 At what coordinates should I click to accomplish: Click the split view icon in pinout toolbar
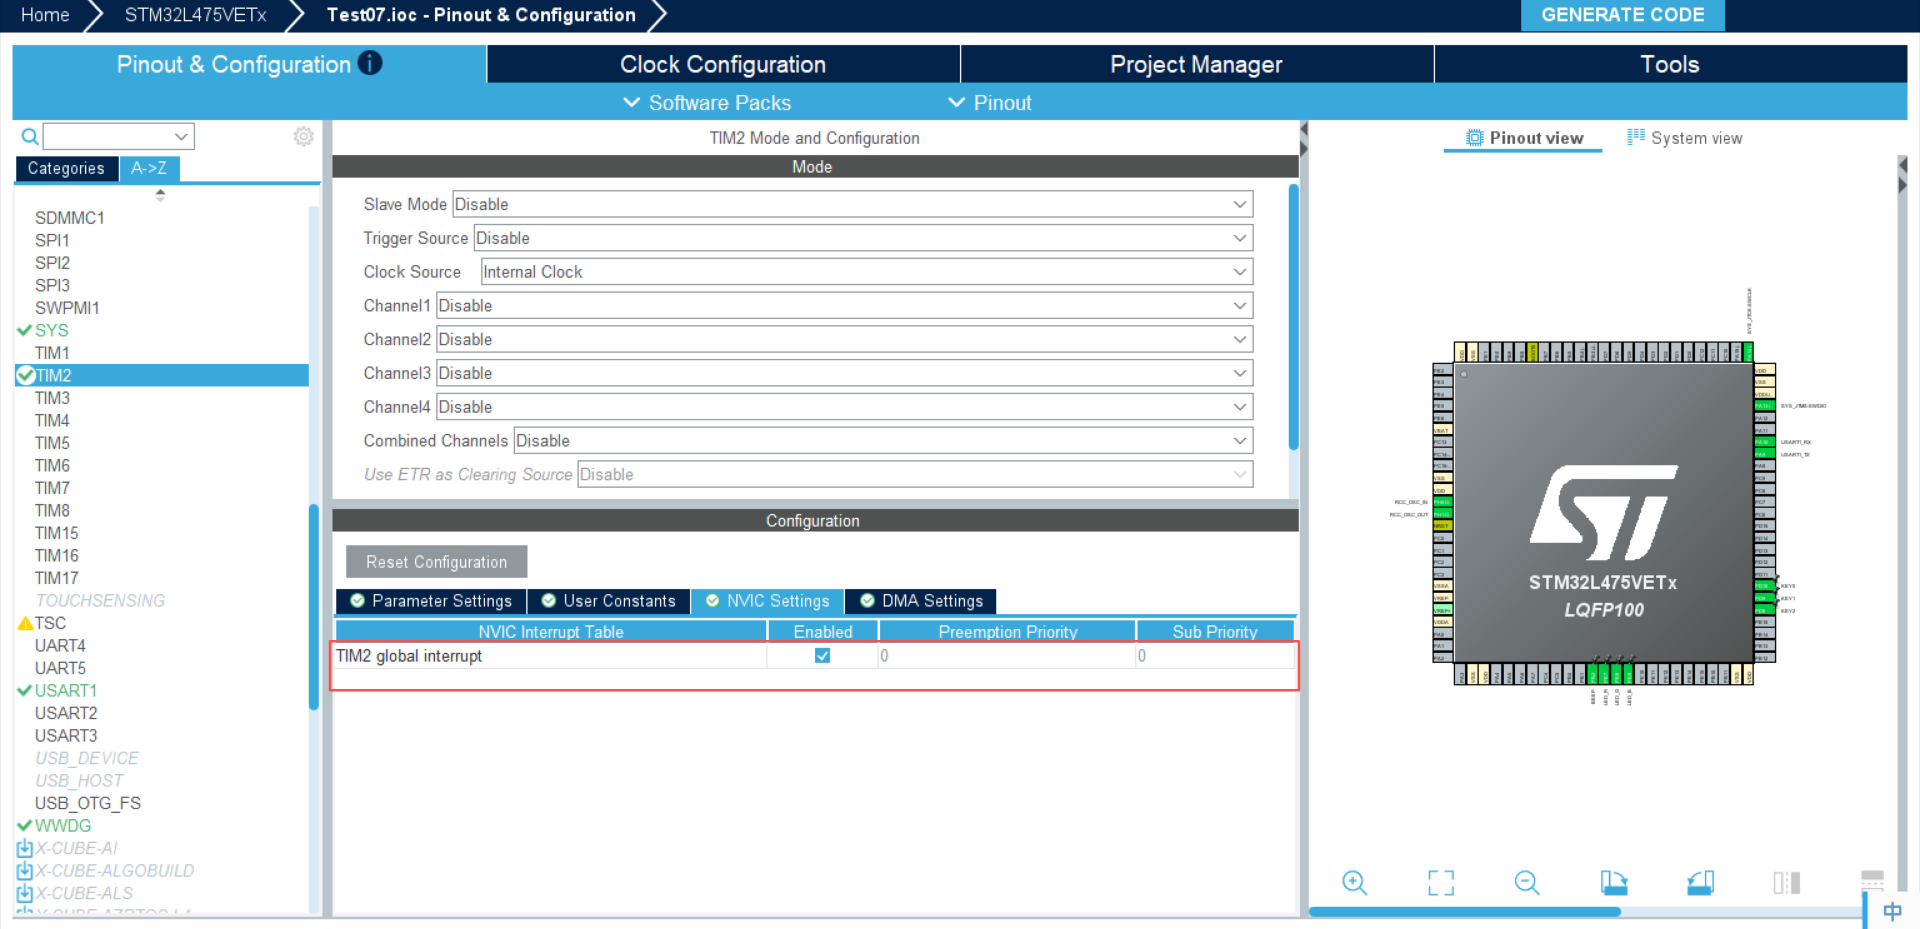pyautogui.click(x=1786, y=882)
